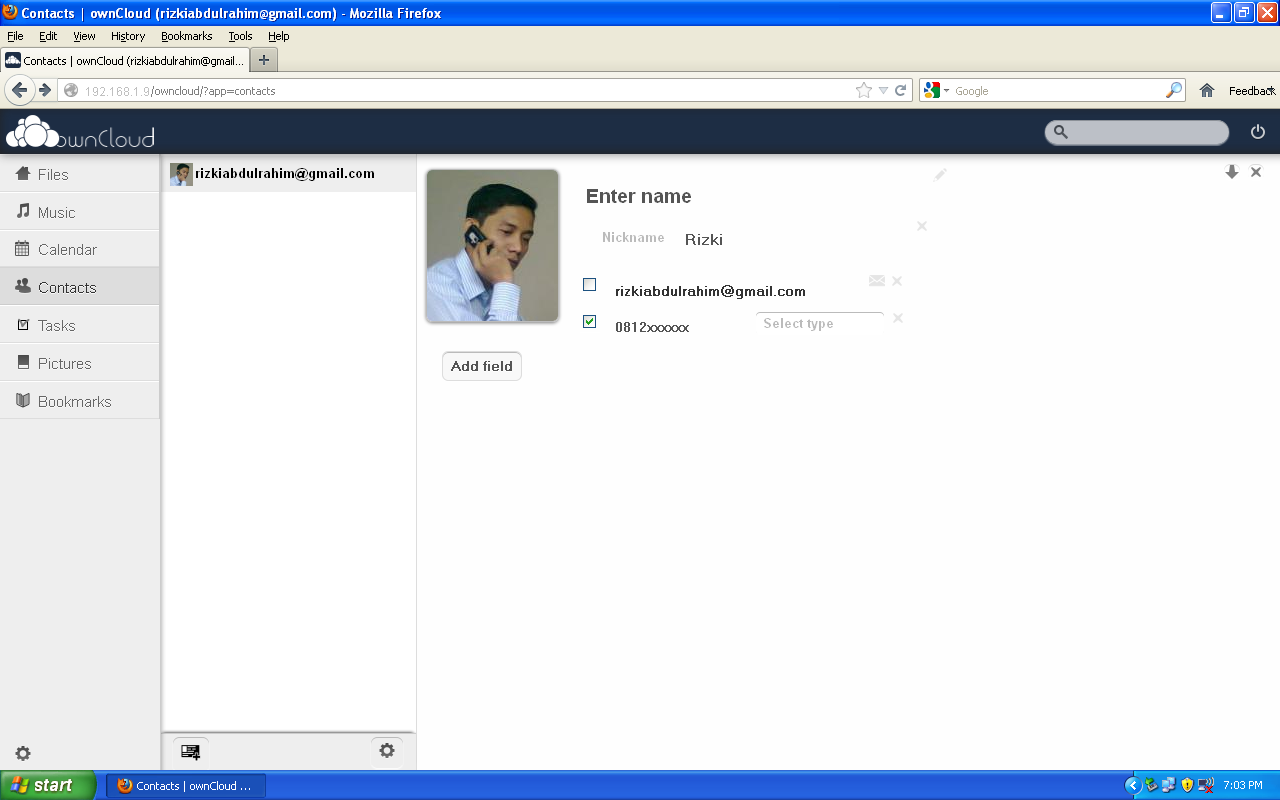Expand hidden system tray icons arrow
The height and width of the screenshot is (800, 1280).
[x=1133, y=785]
